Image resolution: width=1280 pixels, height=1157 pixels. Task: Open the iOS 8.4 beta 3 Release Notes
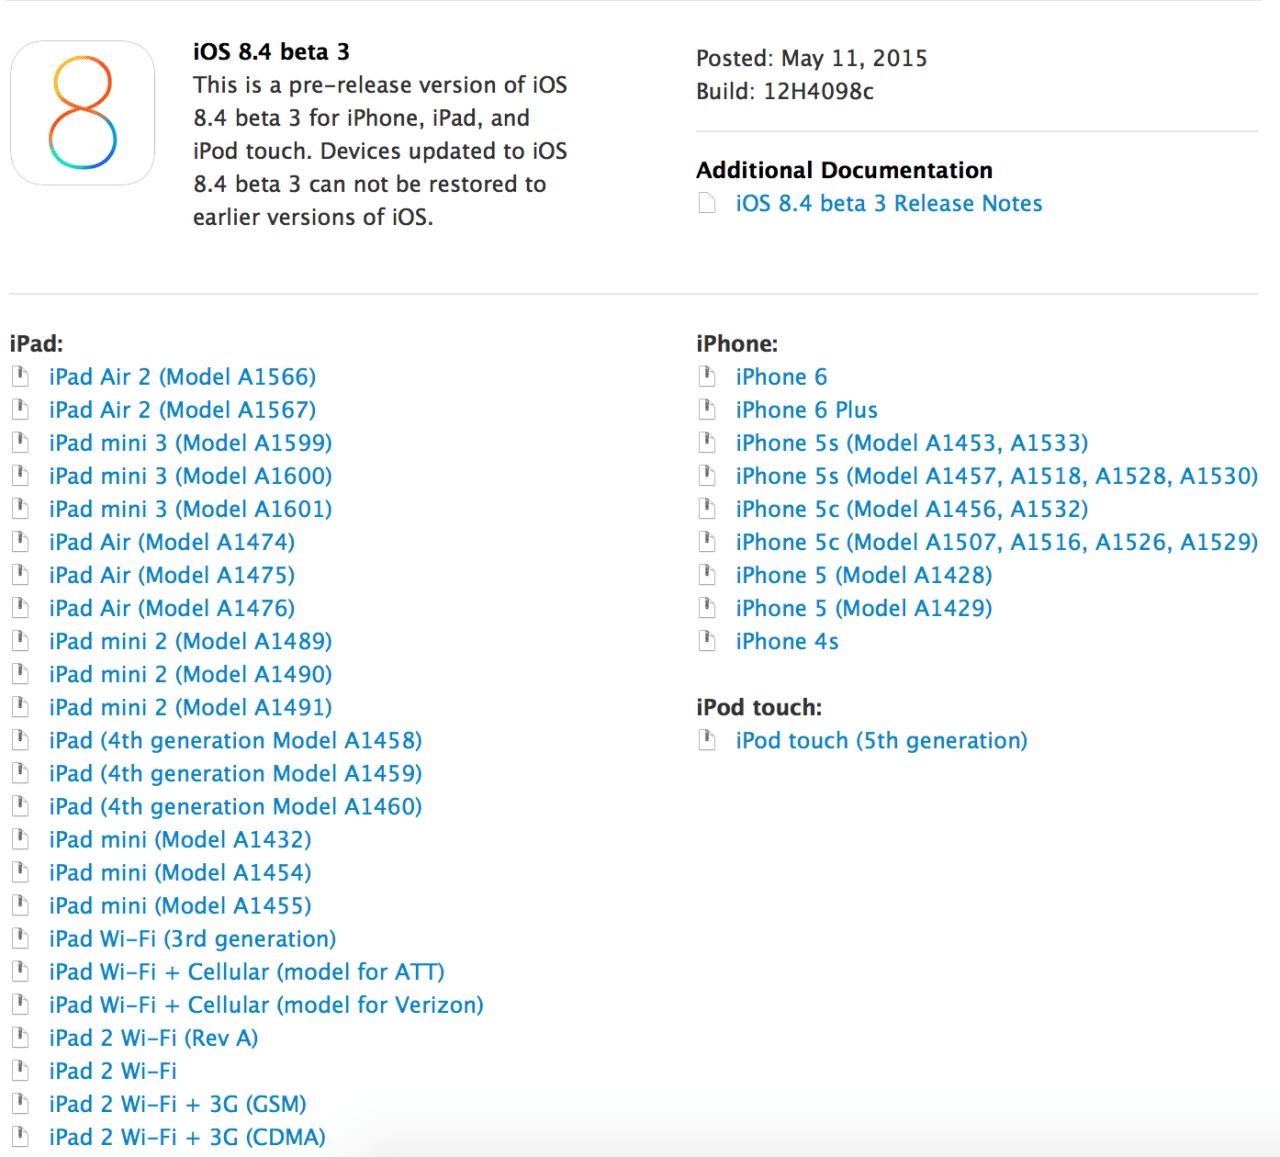[888, 202]
